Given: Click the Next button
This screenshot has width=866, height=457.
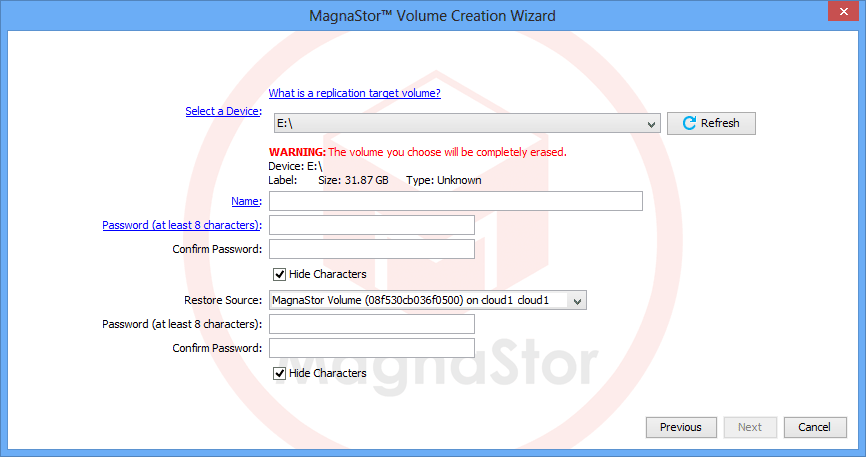Looking at the screenshot, I should coord(750,427).
